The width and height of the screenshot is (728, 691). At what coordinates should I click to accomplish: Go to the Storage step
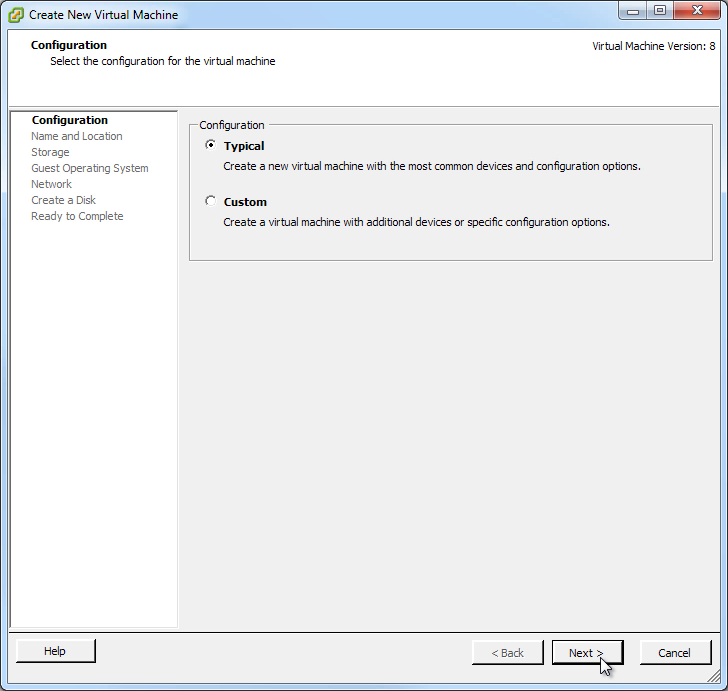(50, 152)
